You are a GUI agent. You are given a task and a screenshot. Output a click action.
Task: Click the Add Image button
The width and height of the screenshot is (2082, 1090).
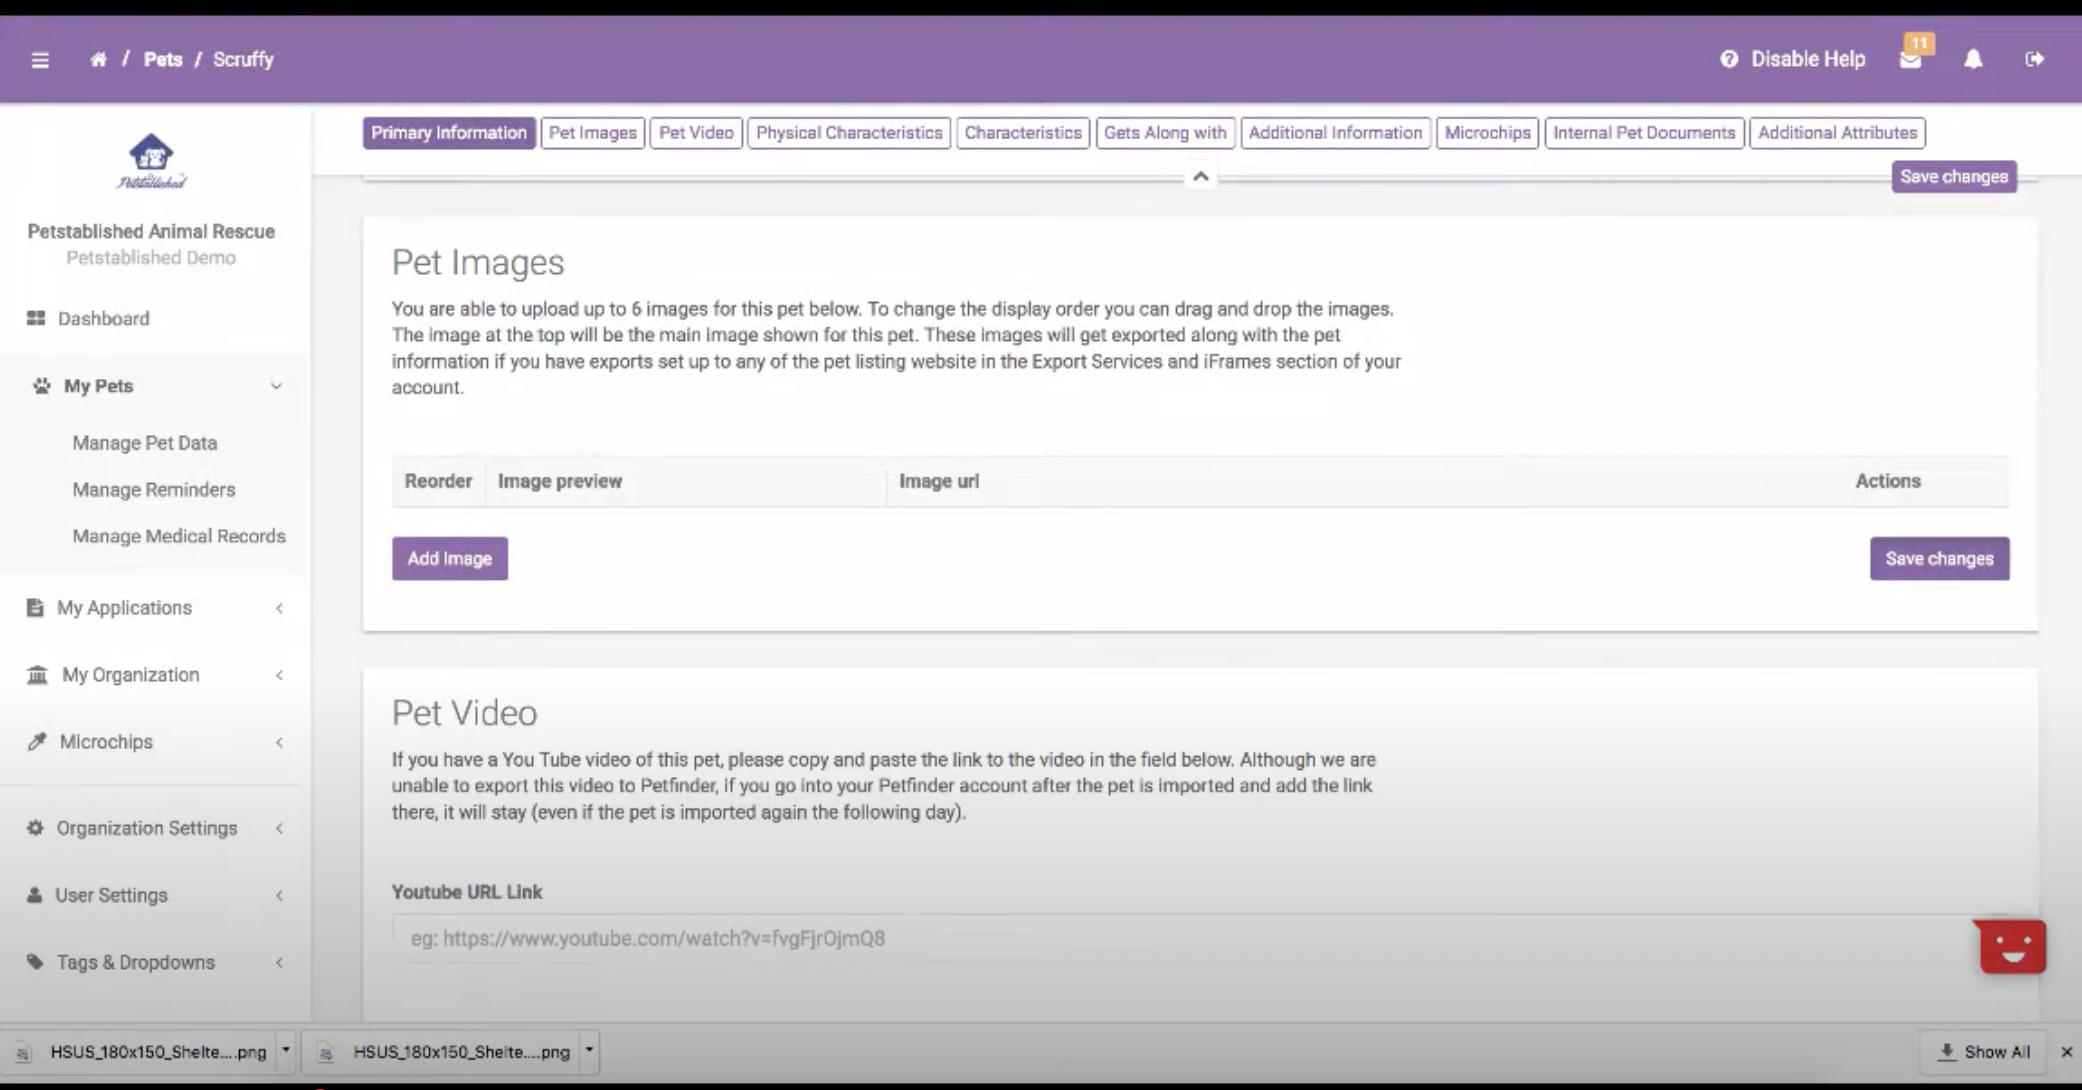pyautogui.click(x=449, y=559)
